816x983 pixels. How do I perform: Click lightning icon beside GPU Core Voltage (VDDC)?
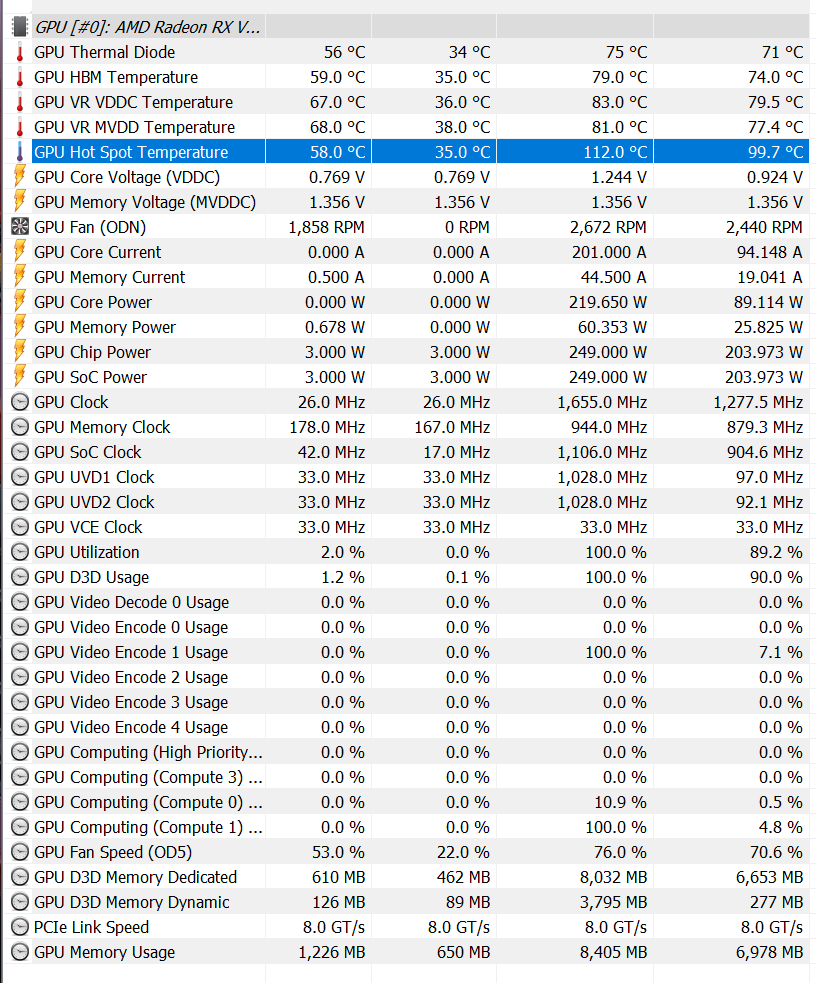coord(20,177)
